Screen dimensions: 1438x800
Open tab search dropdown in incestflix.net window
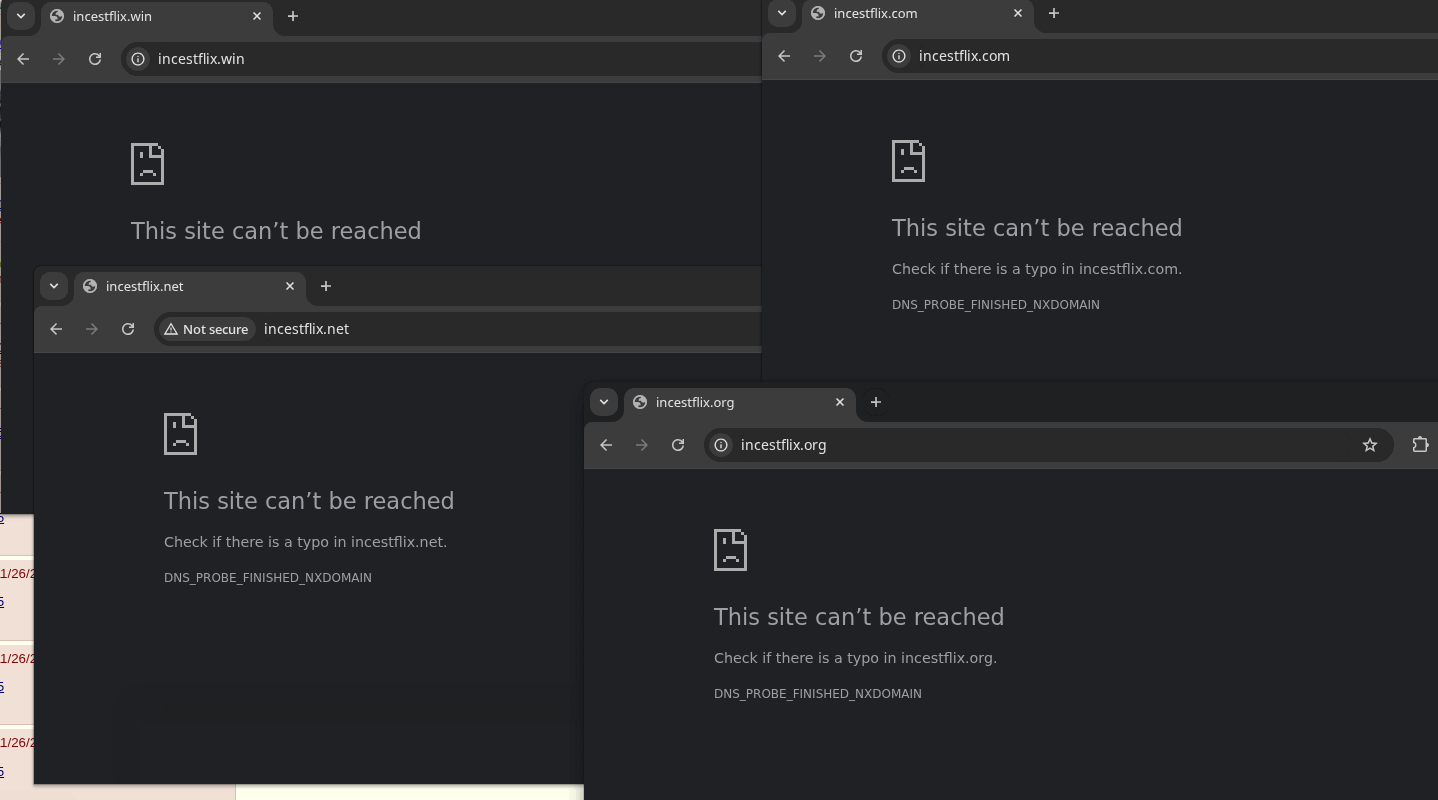pos(53,286)
